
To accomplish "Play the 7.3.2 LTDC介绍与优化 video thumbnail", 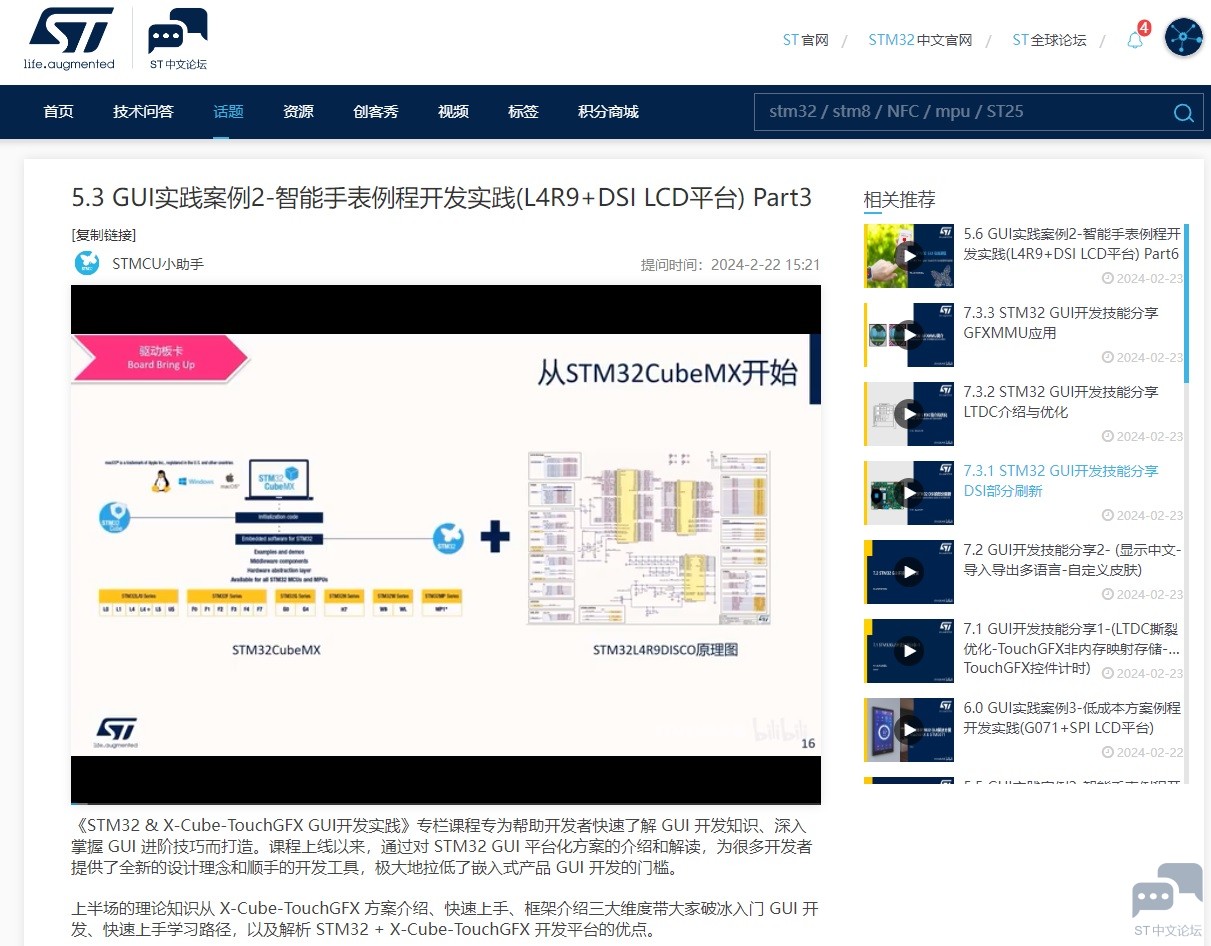I will click(x=908, y=413).
